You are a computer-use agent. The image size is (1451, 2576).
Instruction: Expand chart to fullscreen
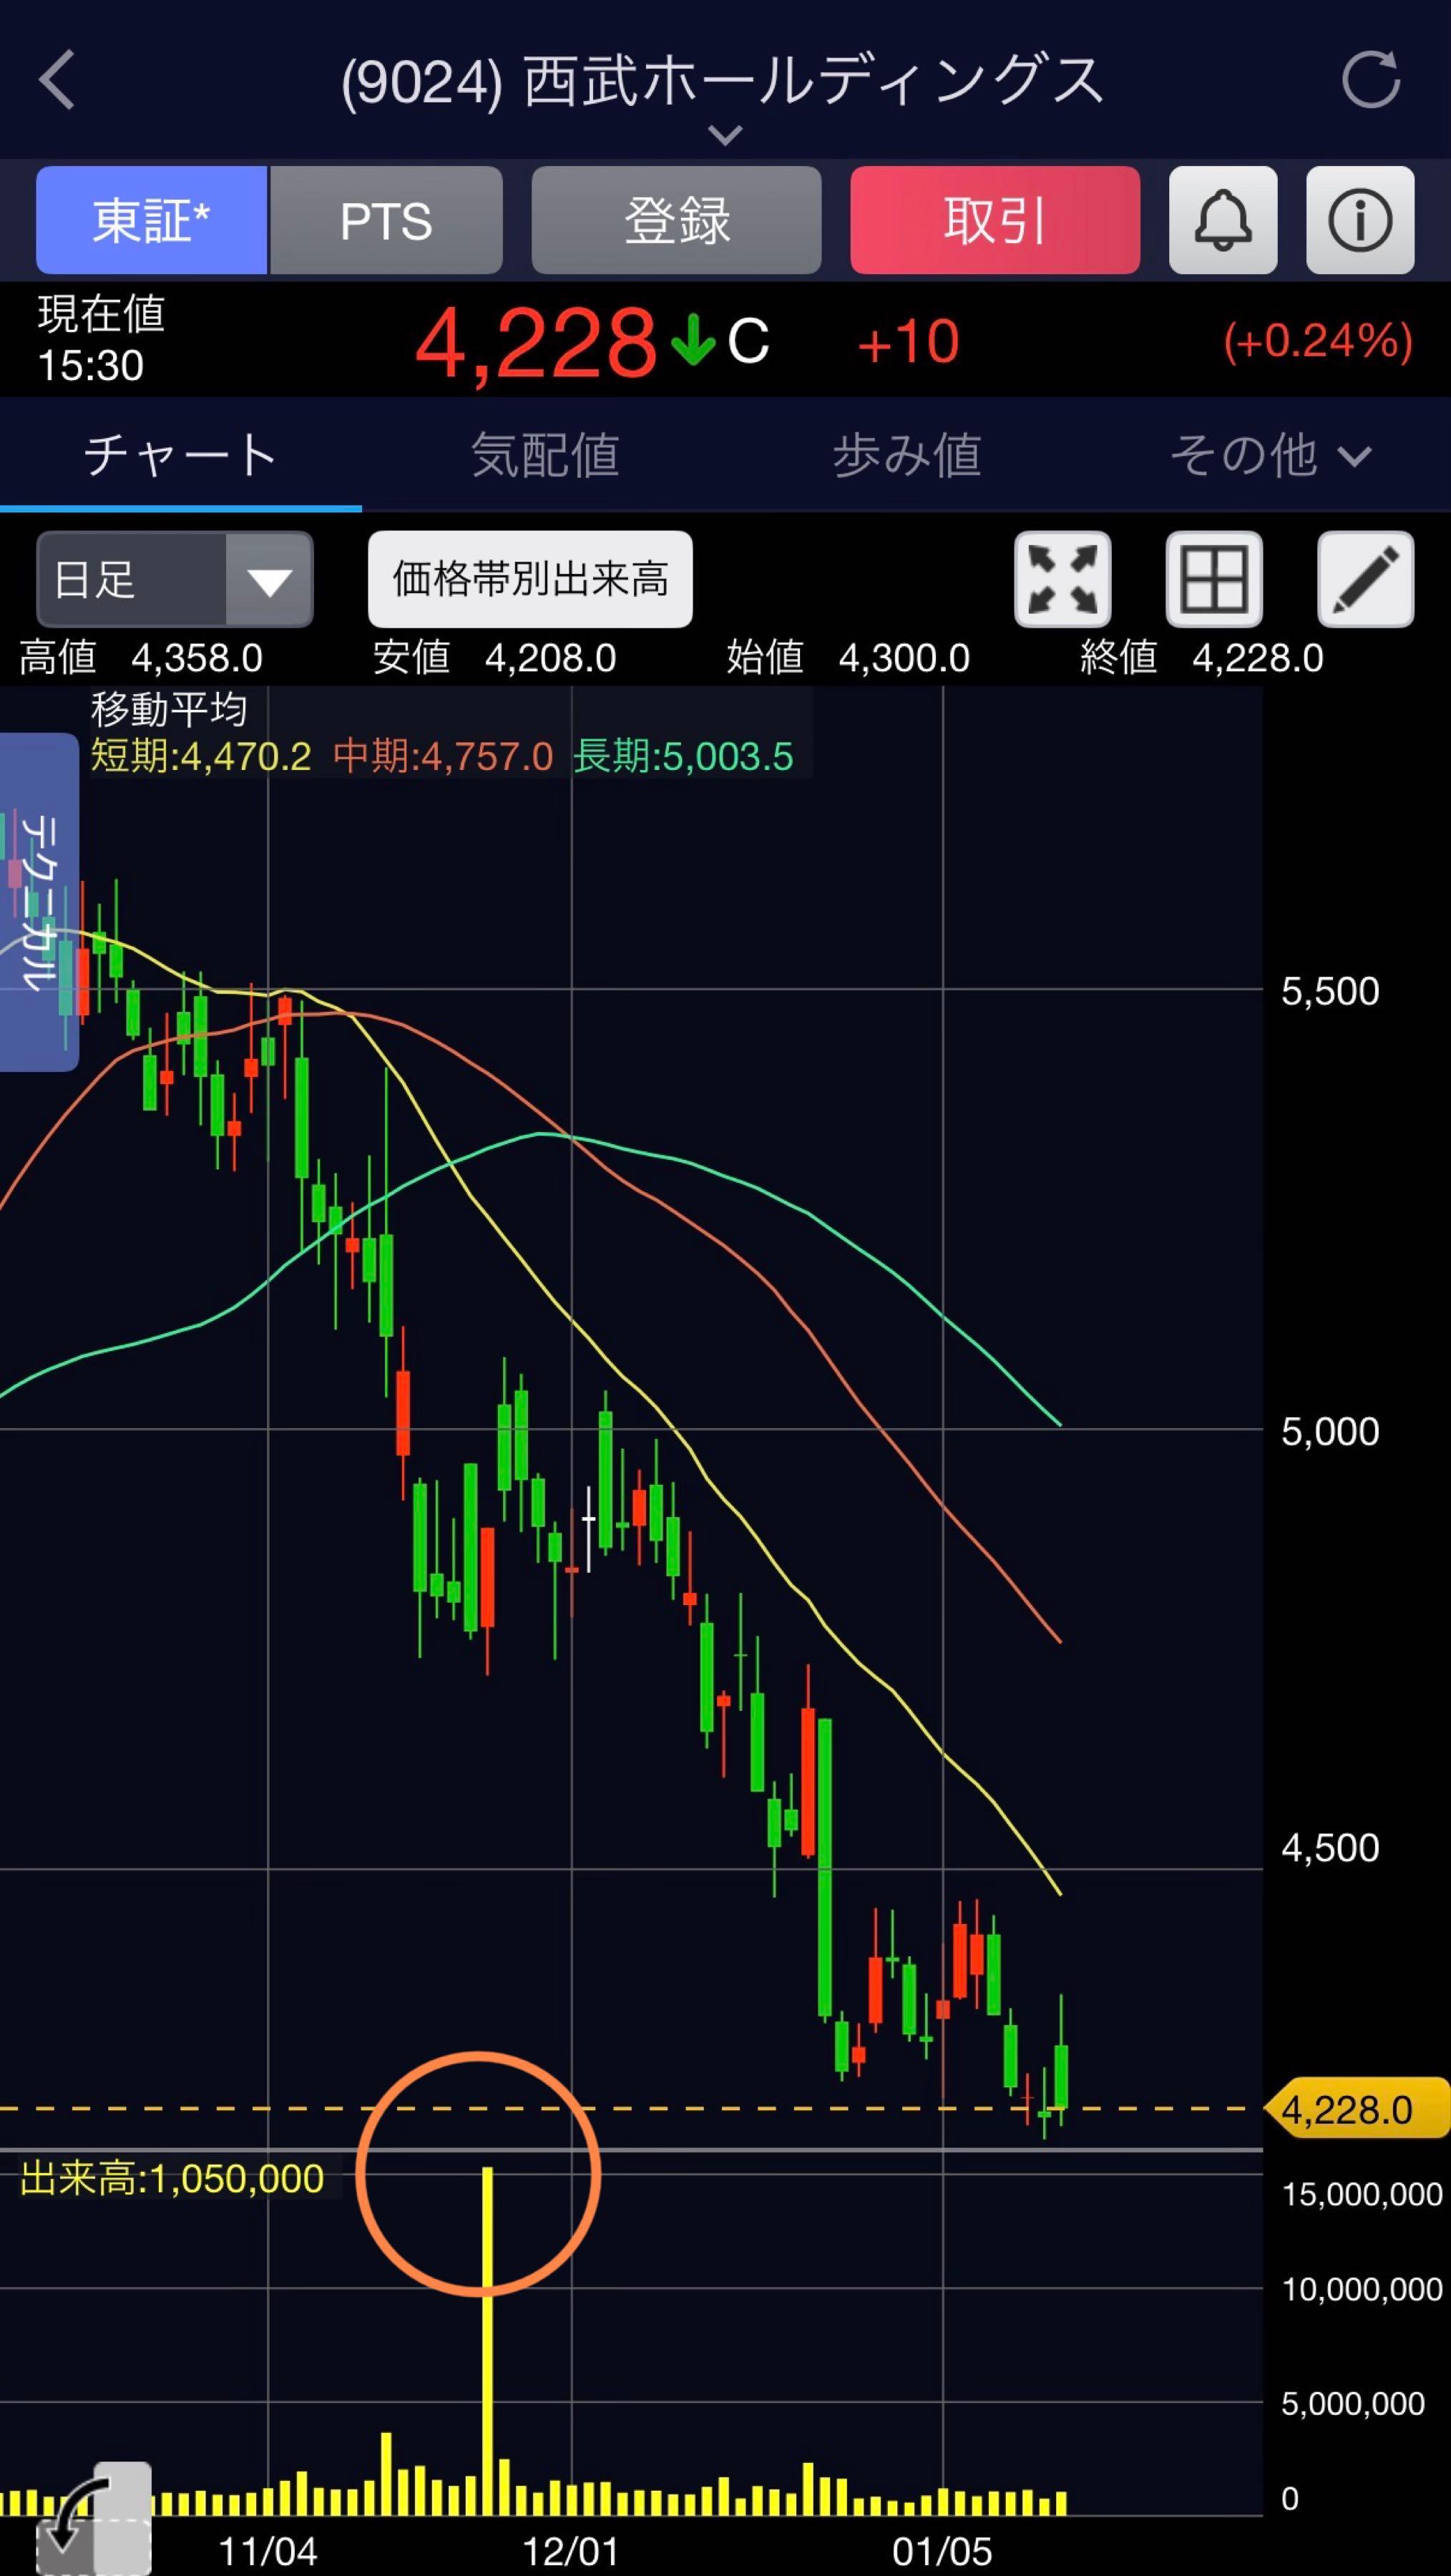point(1062,579)
